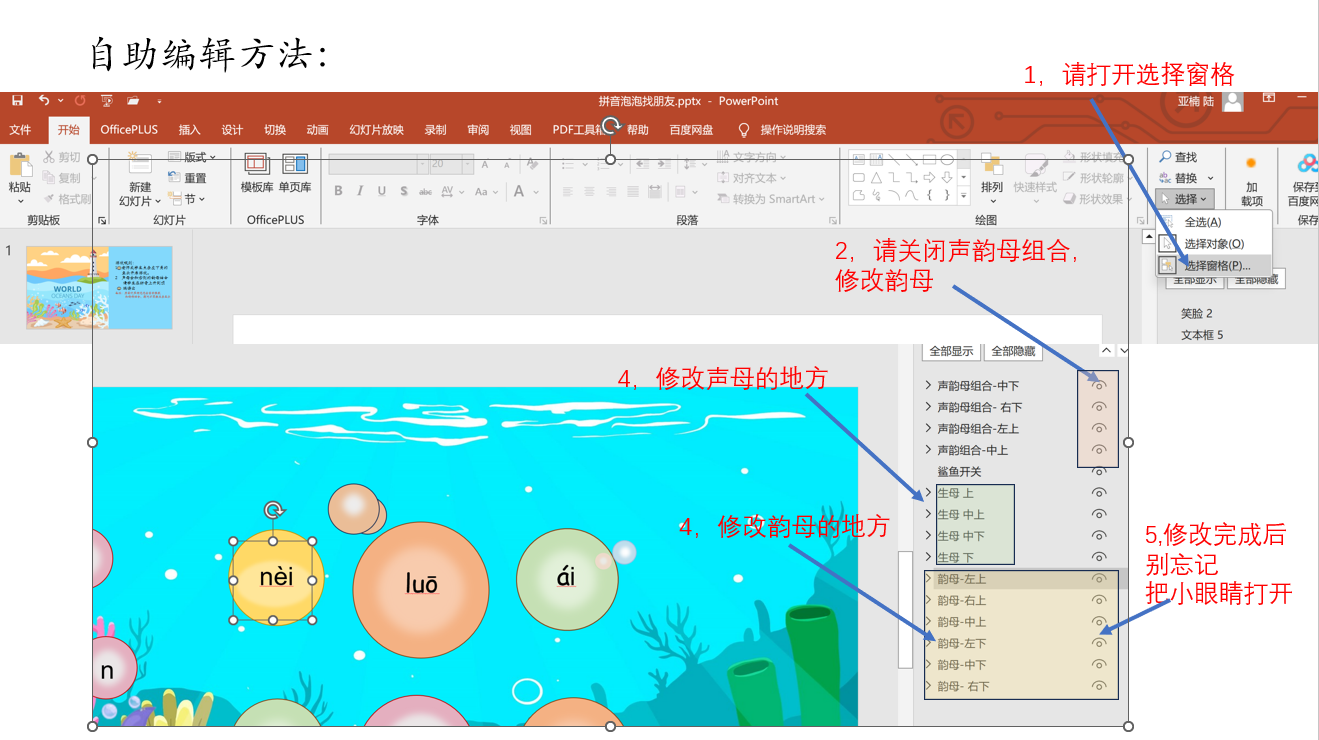Expand the 声韵母组合-左上 group
This screenshot has width=1319, height=740.
coord(928,429)
